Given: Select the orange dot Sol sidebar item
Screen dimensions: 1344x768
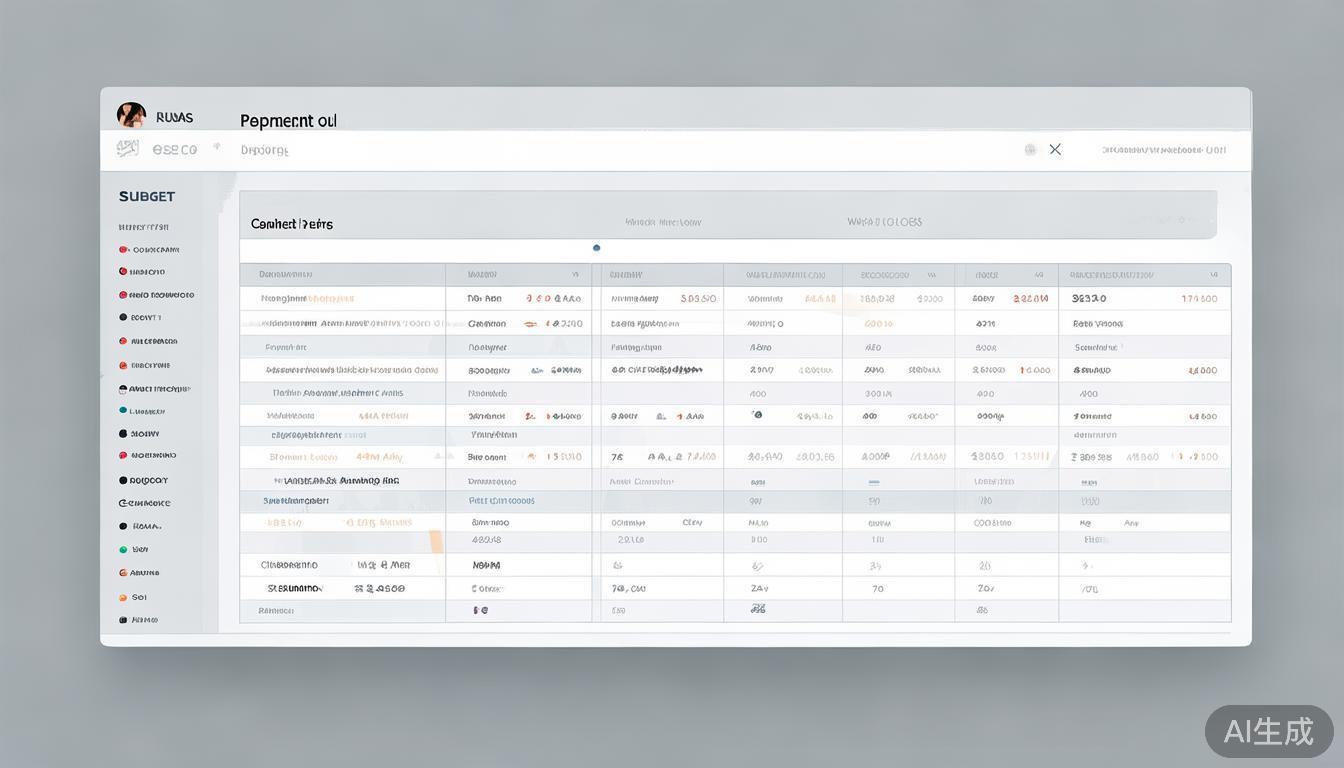Looking at the screenshot, I should point(123,597).
